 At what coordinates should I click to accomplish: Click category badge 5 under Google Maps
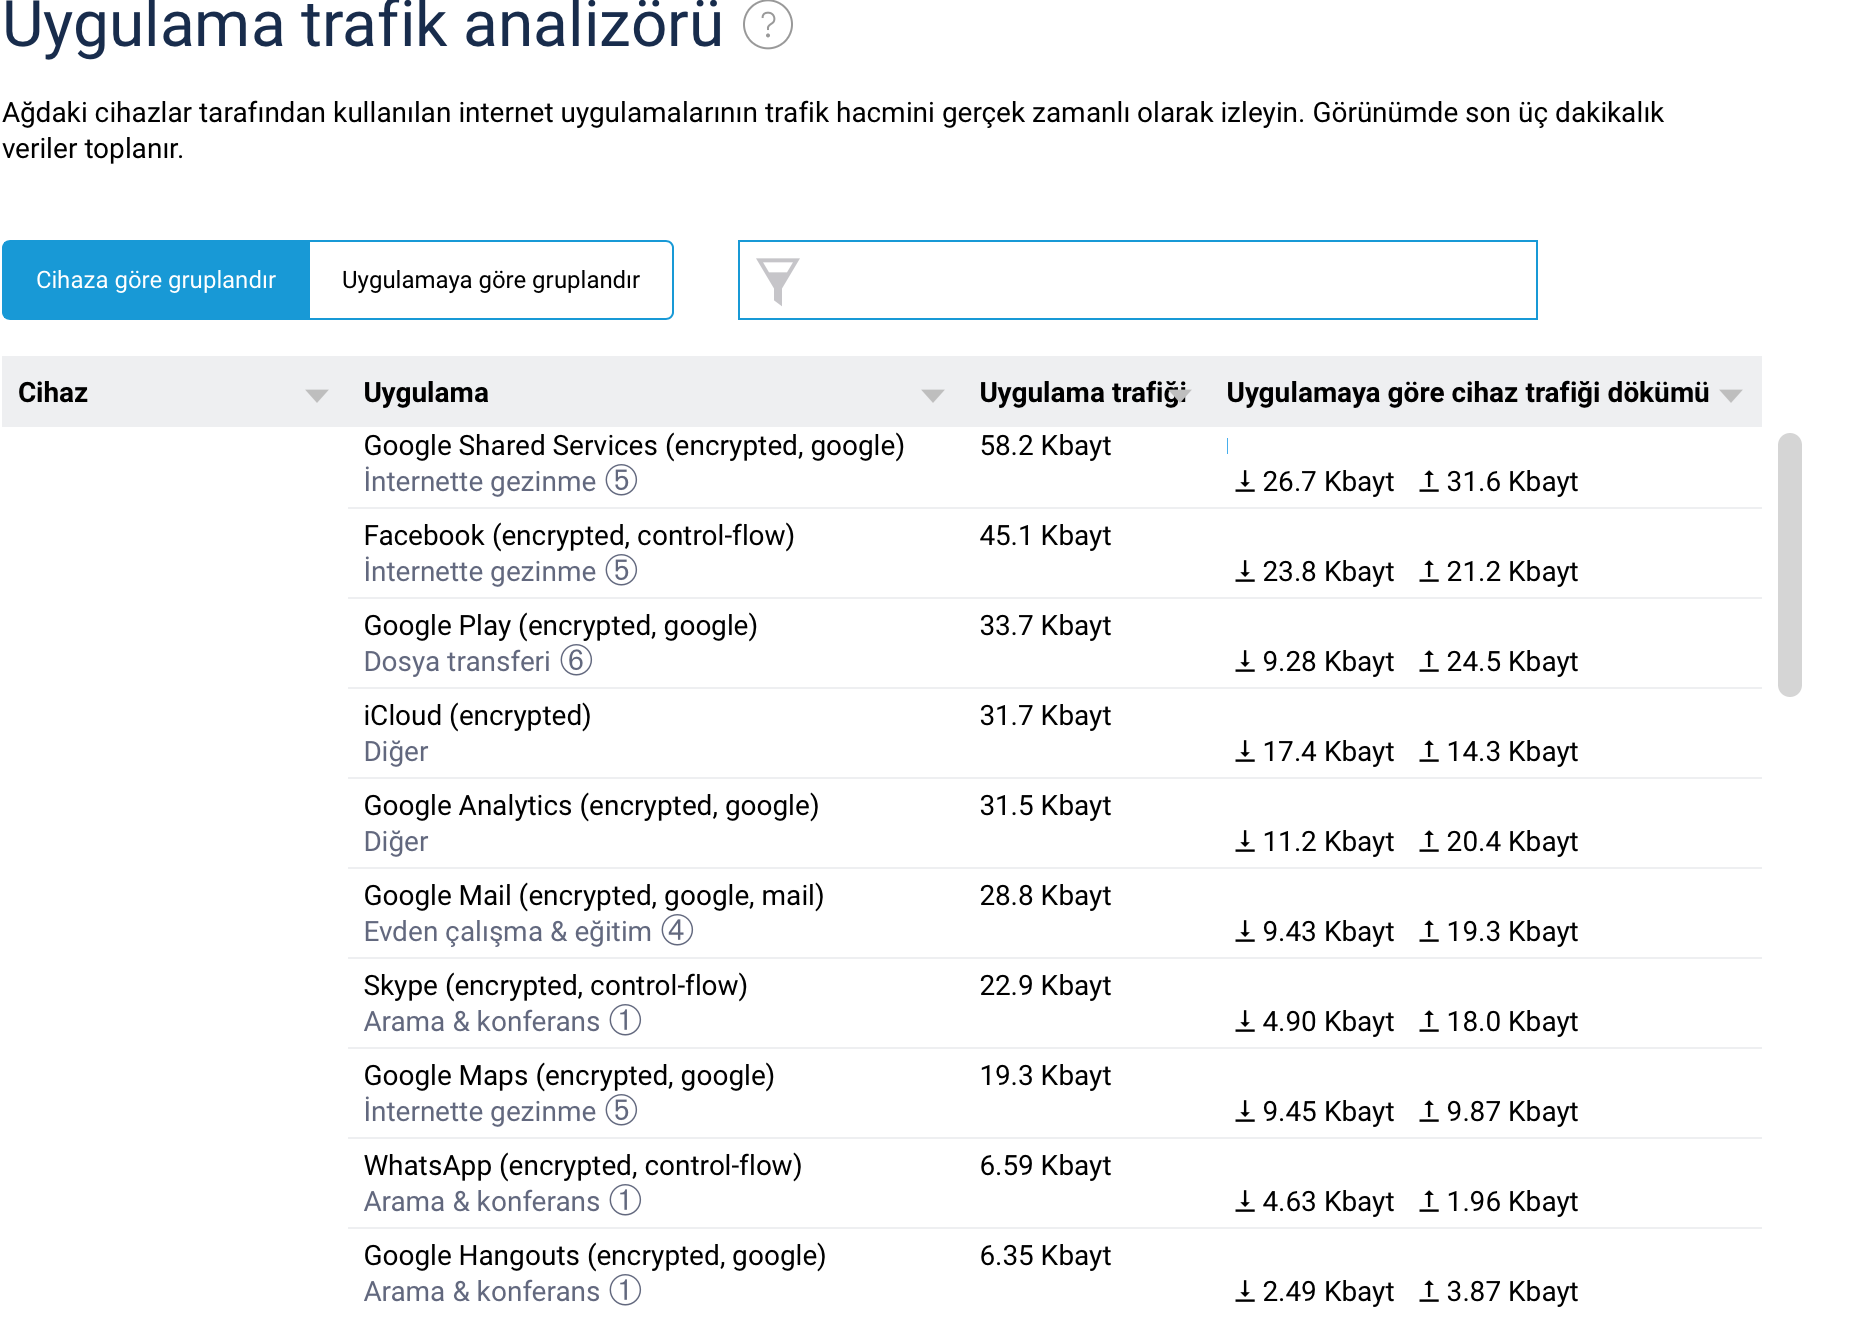pyautogui.click(x=621, y=1111)
